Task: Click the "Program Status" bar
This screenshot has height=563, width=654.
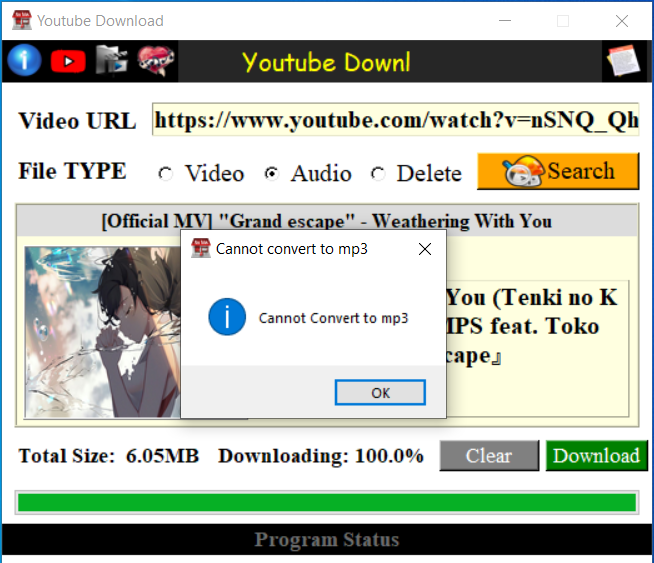Action: click(x=327, y=539)
